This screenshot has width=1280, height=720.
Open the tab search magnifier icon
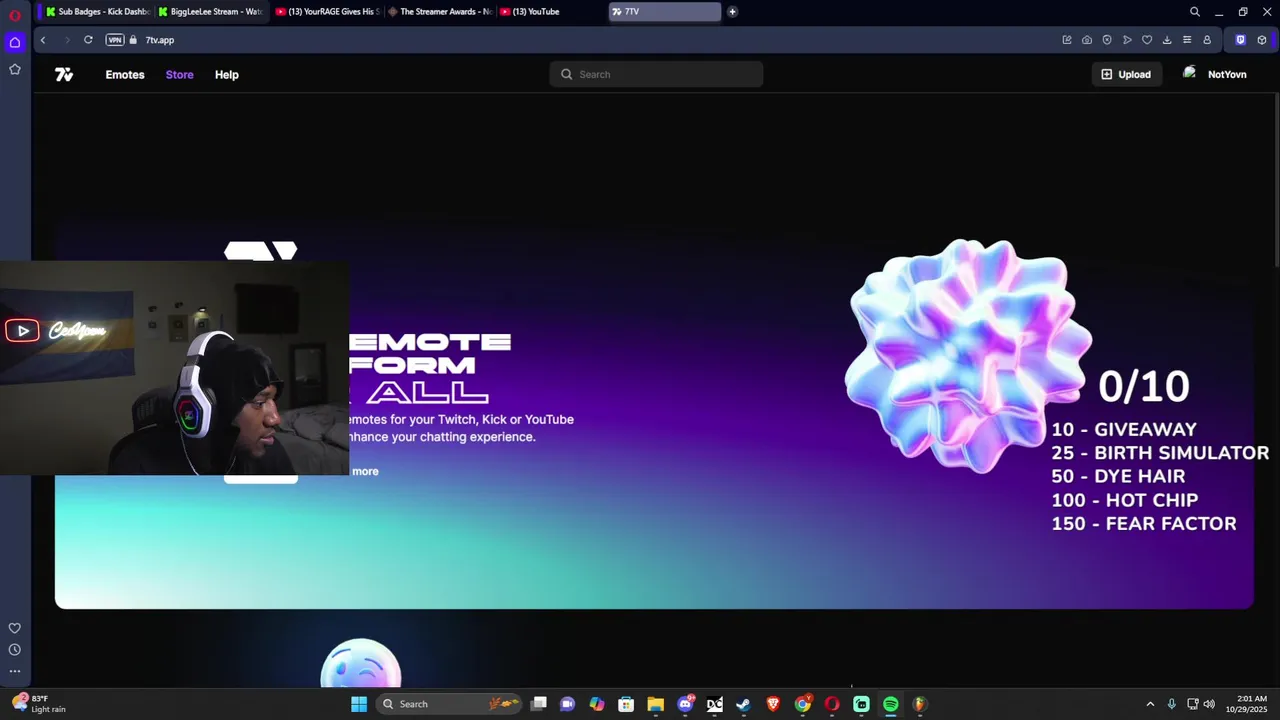pos(1194,12)
